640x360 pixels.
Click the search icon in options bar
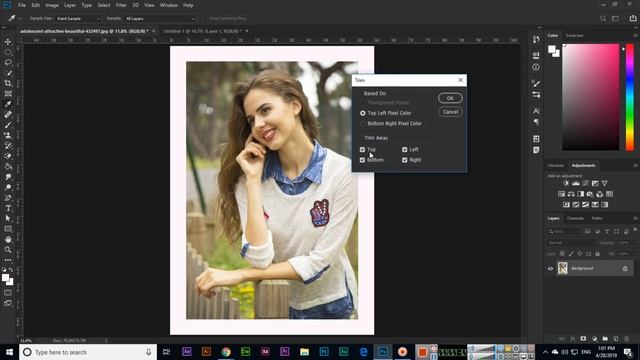603,18
